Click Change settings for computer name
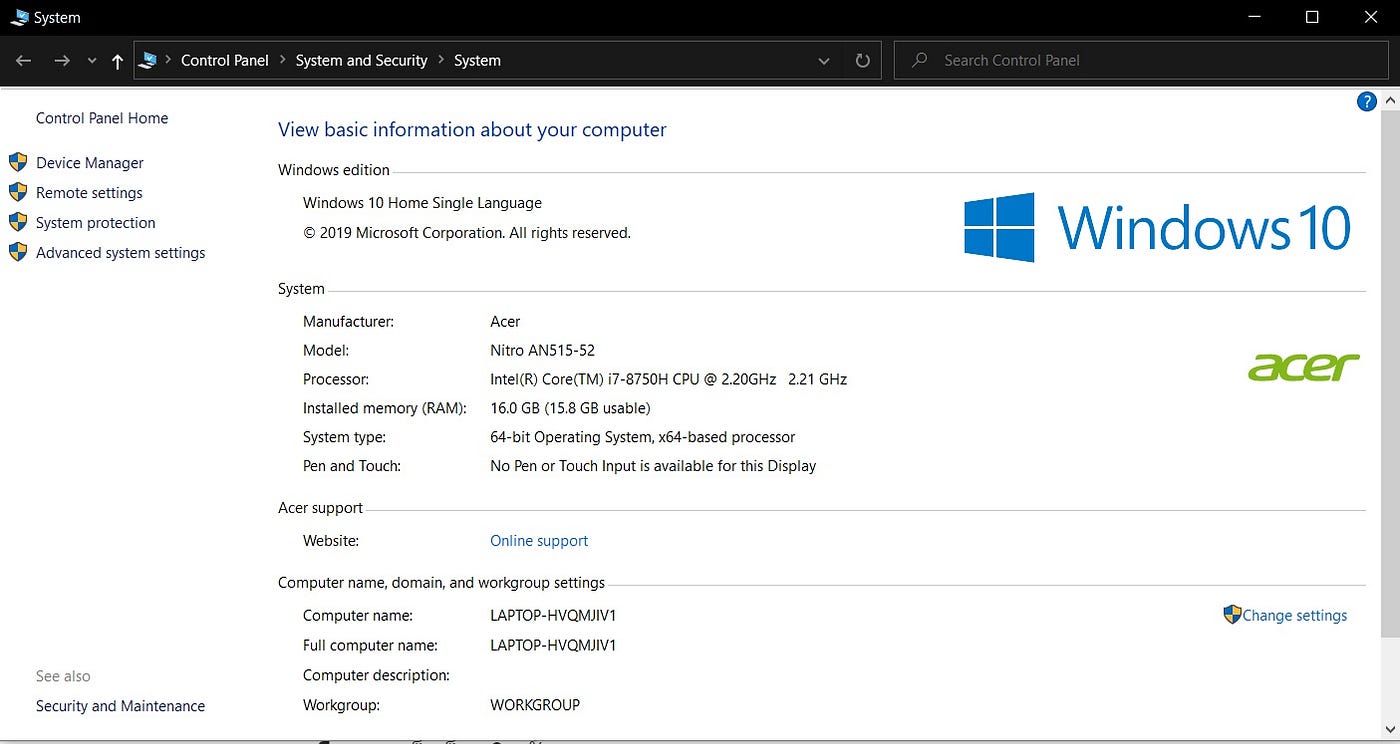Viewport: 1400px width, 744px height. (x=1293, y=614)
